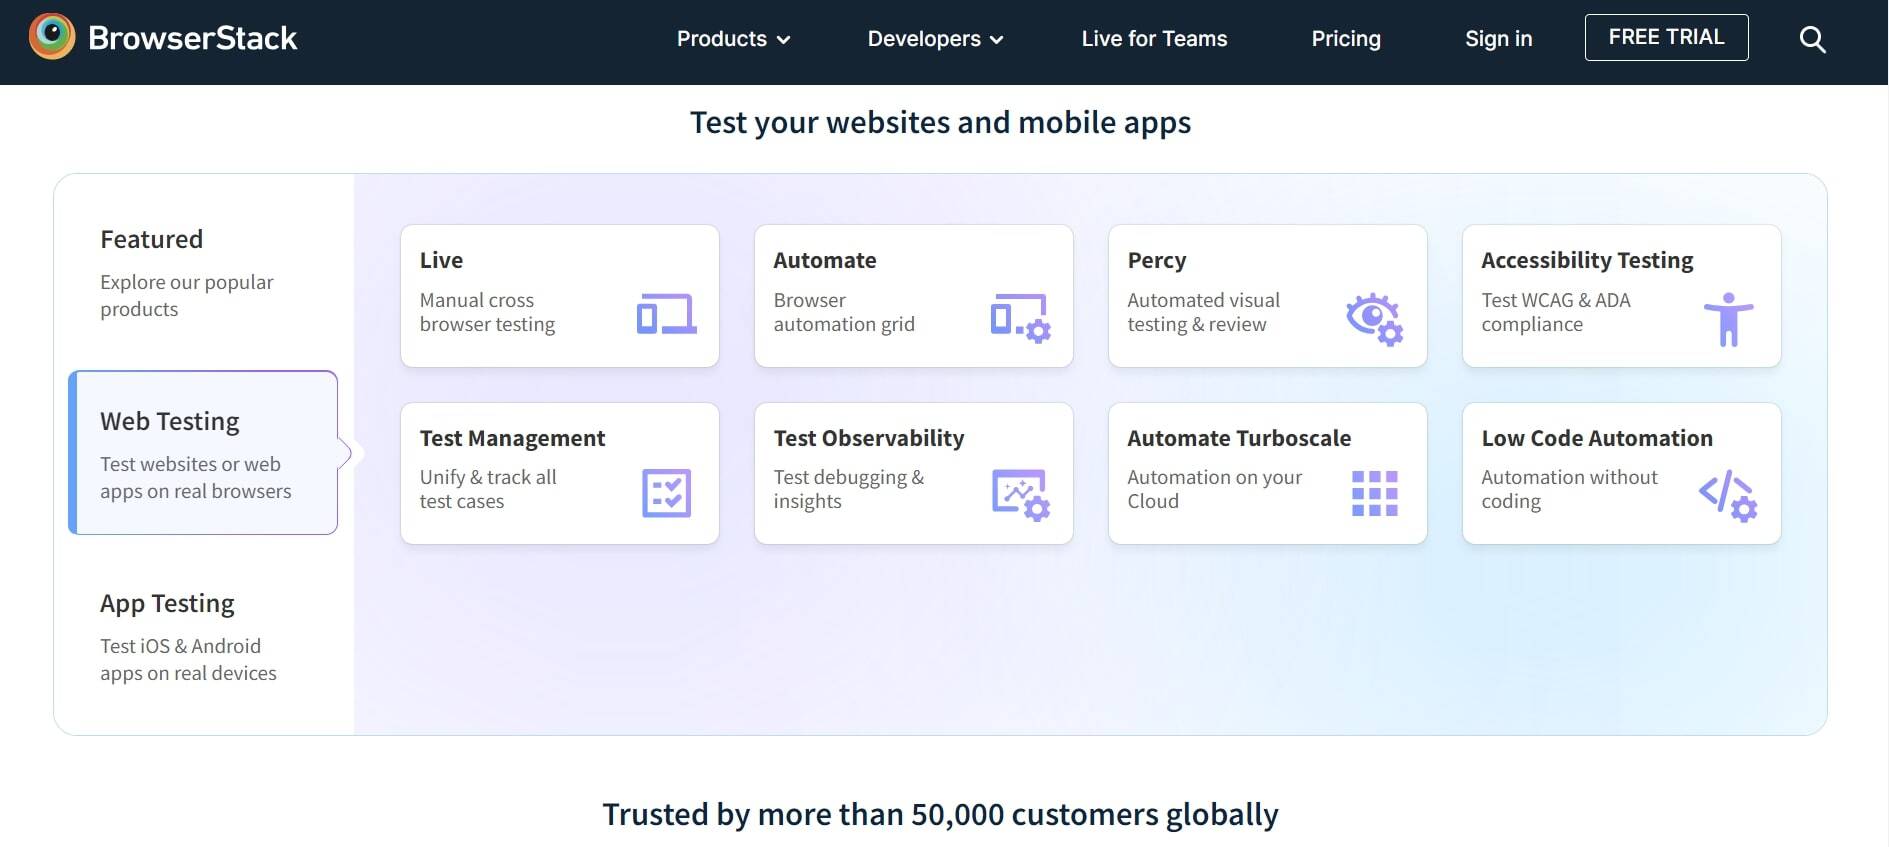Click the Accessibility Testing person icon
This screenshot has height=847, width=1889.
[x=1730, y=318]
